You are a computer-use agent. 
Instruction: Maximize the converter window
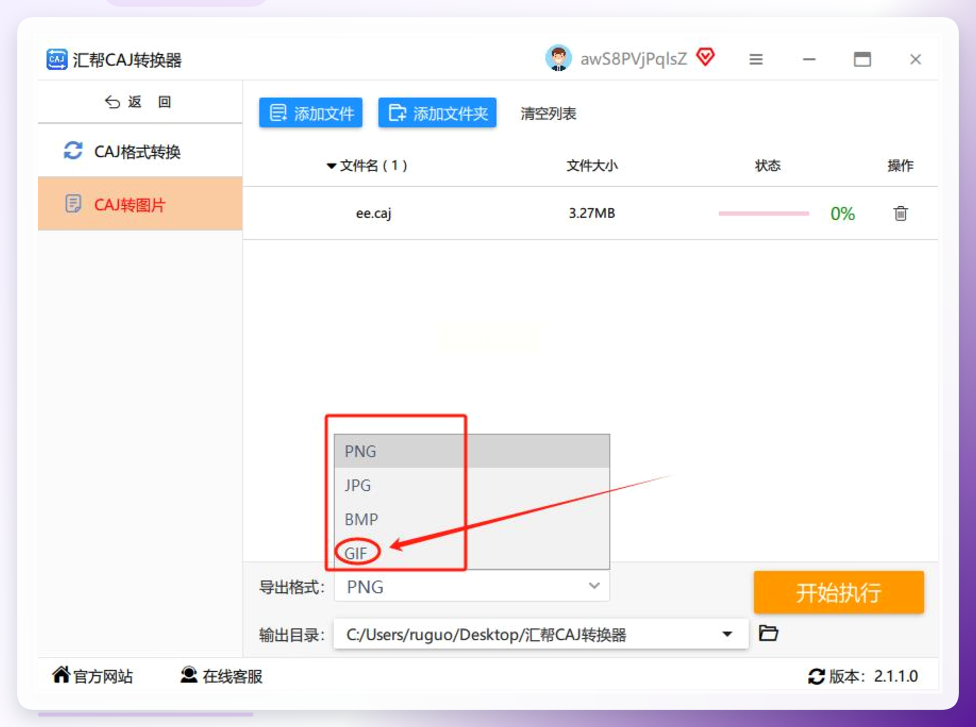[862, 59]
